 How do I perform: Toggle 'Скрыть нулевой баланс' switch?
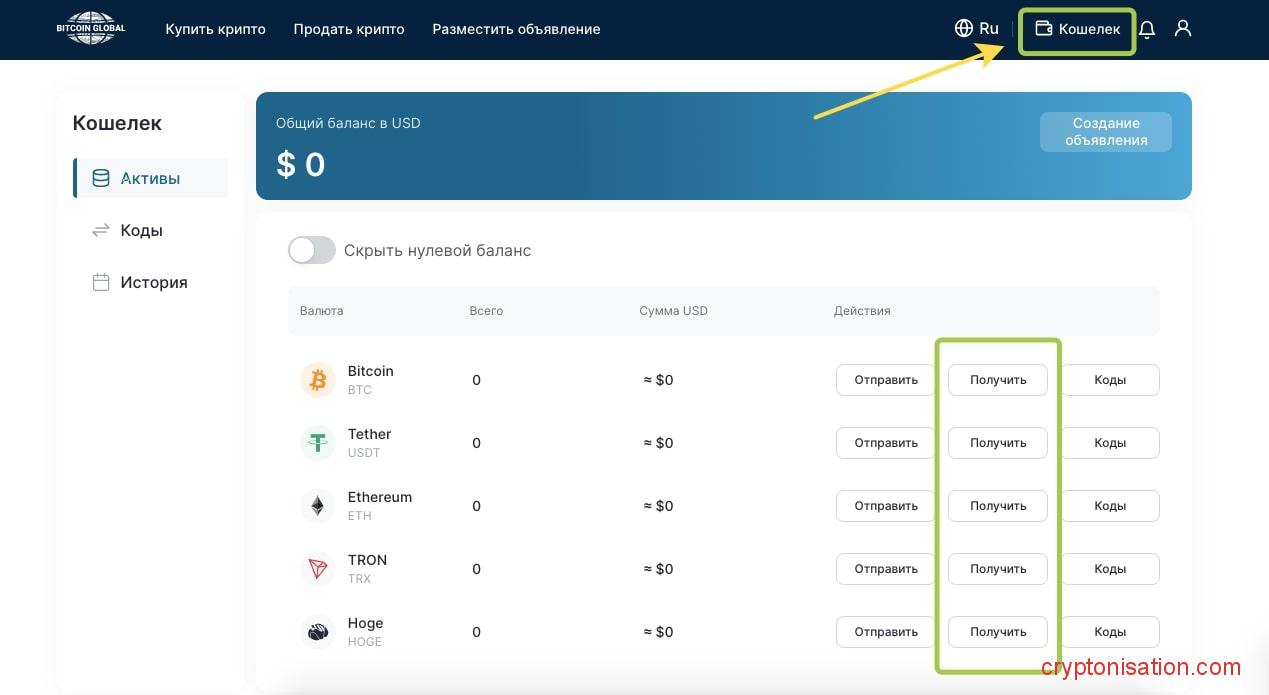312,250
